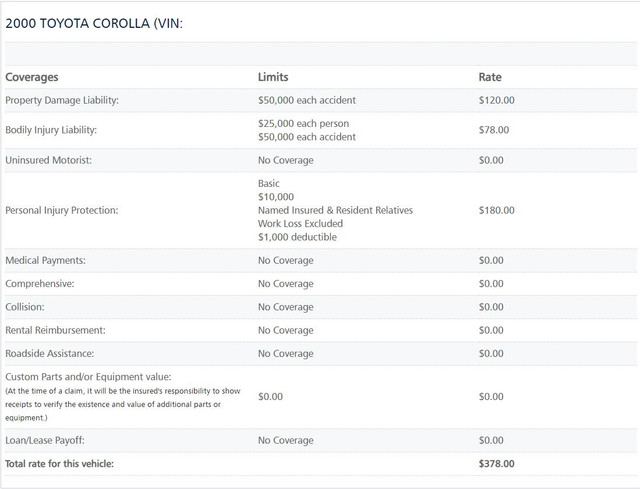Viewport: 640px width, 489px height.
Task: Click the $120.00 property damage rate
Action: coord(496,100)
